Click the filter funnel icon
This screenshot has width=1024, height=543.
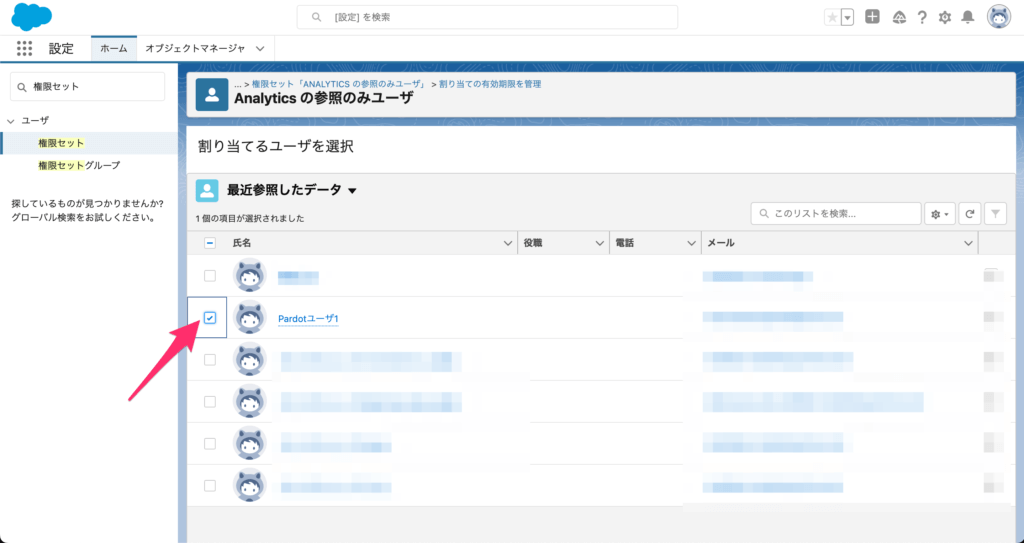995,214
